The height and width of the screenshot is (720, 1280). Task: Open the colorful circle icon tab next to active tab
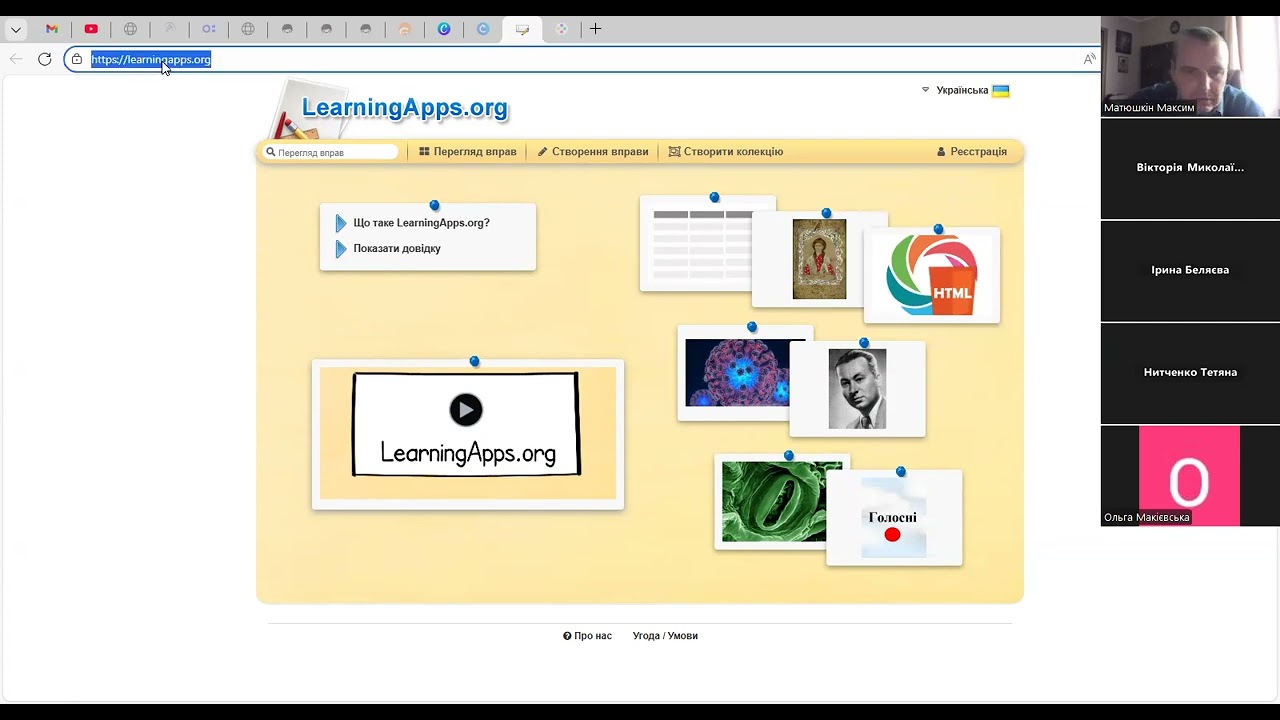(x=561, y=29)
